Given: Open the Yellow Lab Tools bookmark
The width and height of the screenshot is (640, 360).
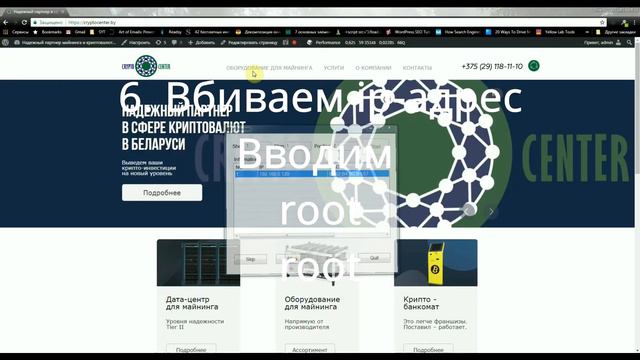Looking at the screenshot, I should [x=556, y=32].
